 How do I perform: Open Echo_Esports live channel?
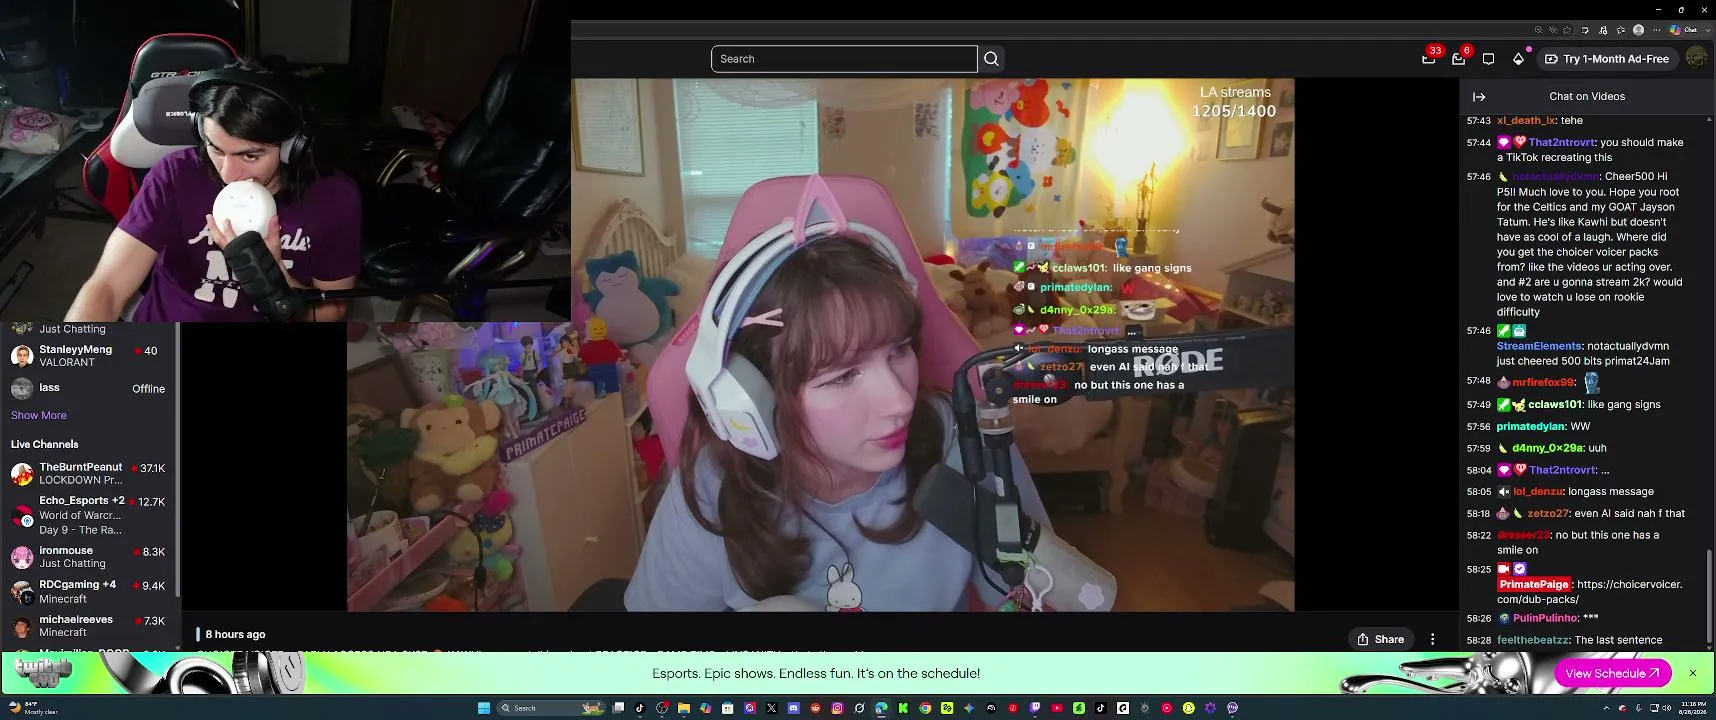(x=88, y=515)
